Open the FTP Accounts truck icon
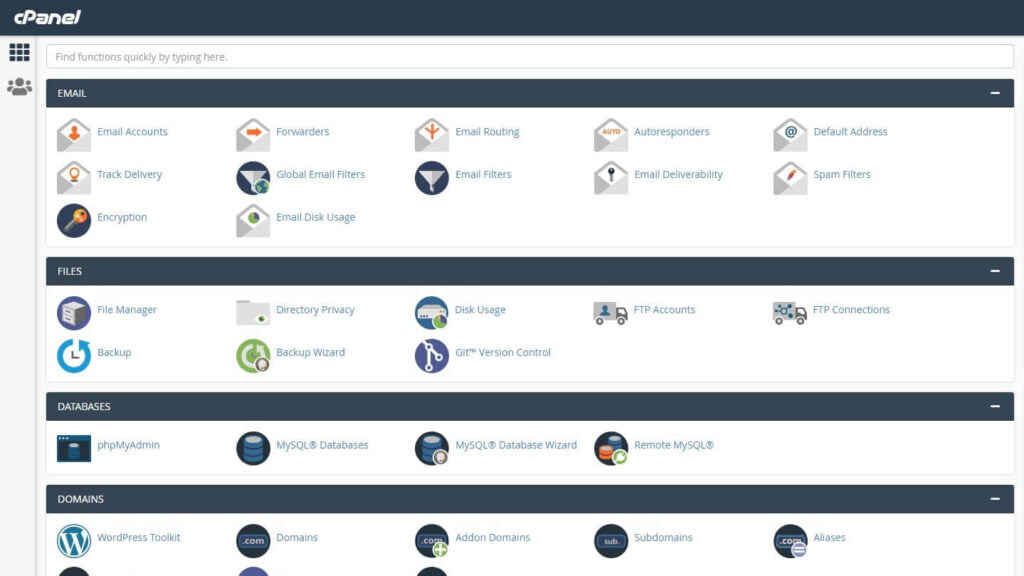Image resolution: width=1024 pixels, height=576 pixels. click(x=610, y=312)
